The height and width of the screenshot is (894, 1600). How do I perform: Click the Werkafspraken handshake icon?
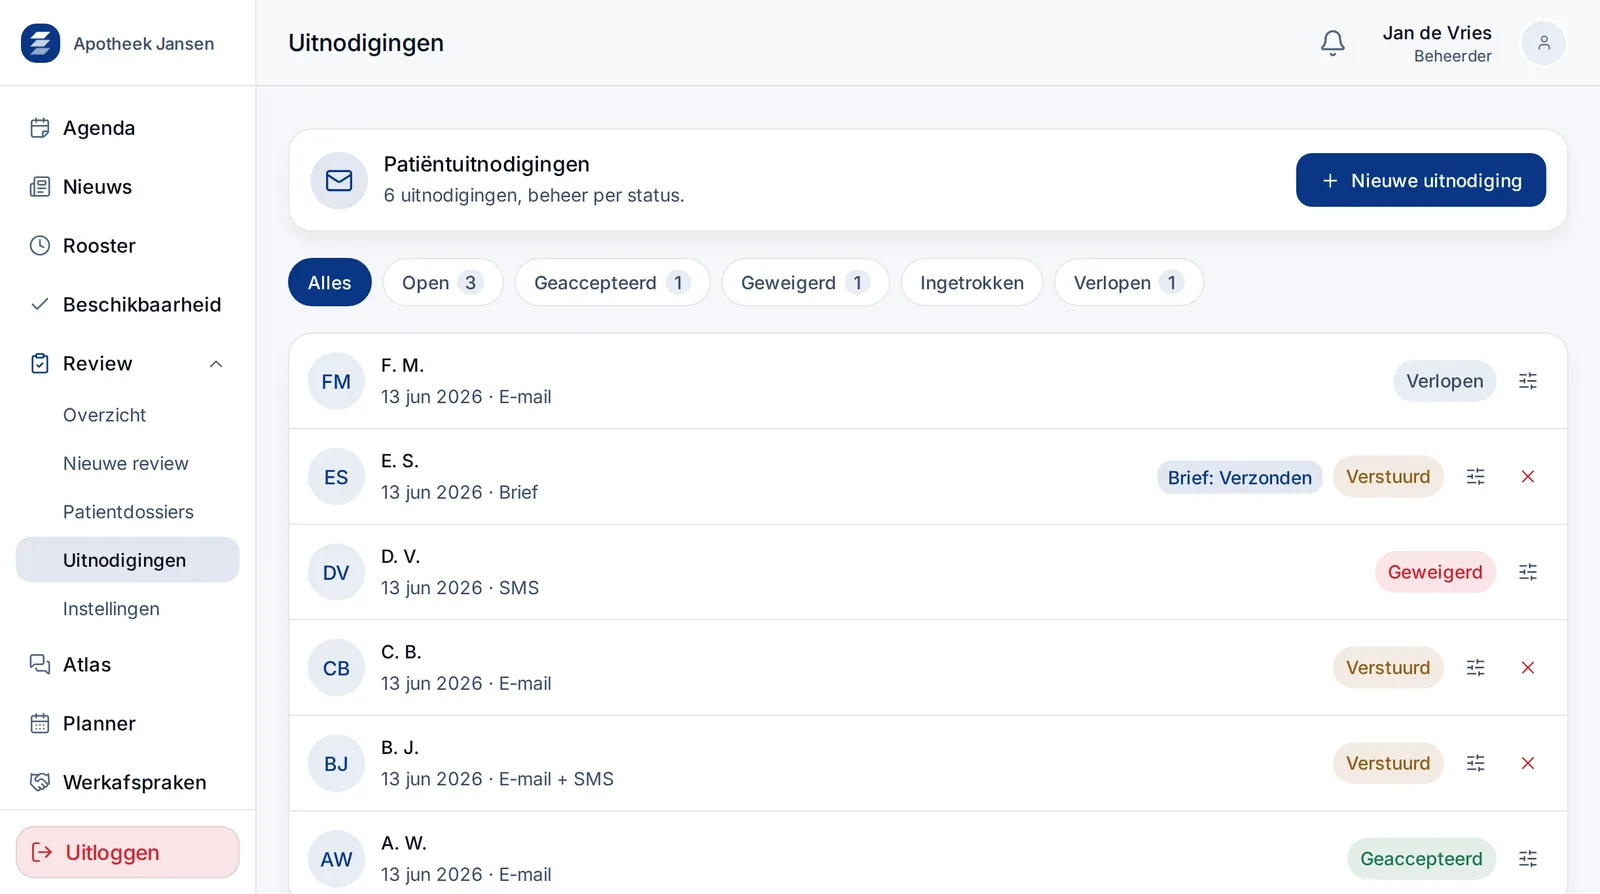click(x=40, y=782)
